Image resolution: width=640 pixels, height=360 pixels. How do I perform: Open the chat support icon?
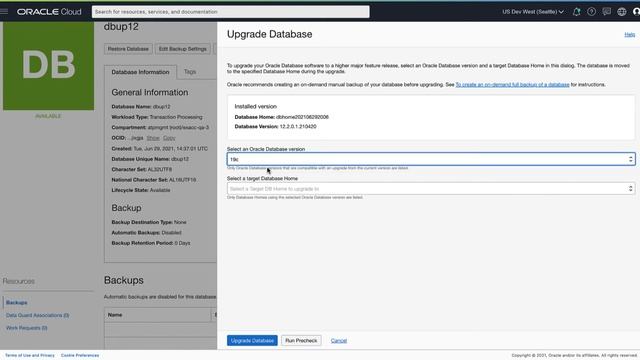coord(607,12)
